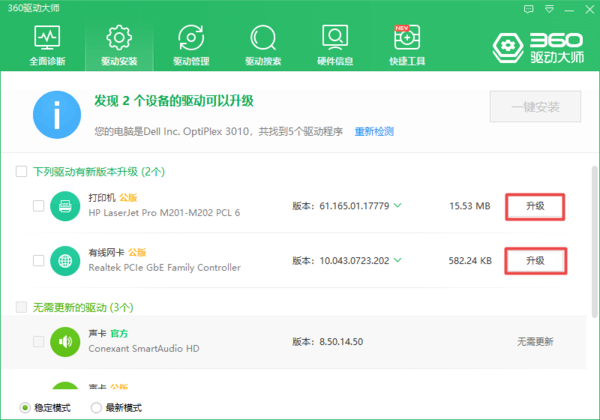Switch to the 驱动安装 tab
The width and height of the screenshot is (600, 420).
point(119,46)
